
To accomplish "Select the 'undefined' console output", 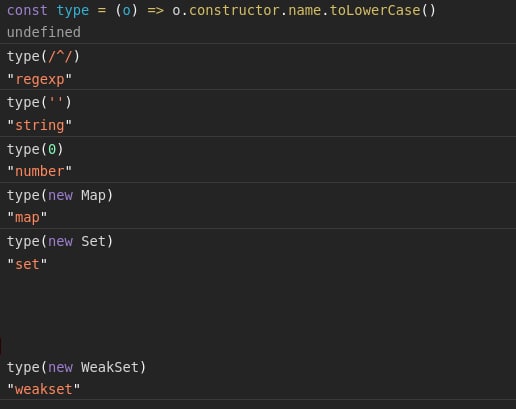I will [44, 32].
